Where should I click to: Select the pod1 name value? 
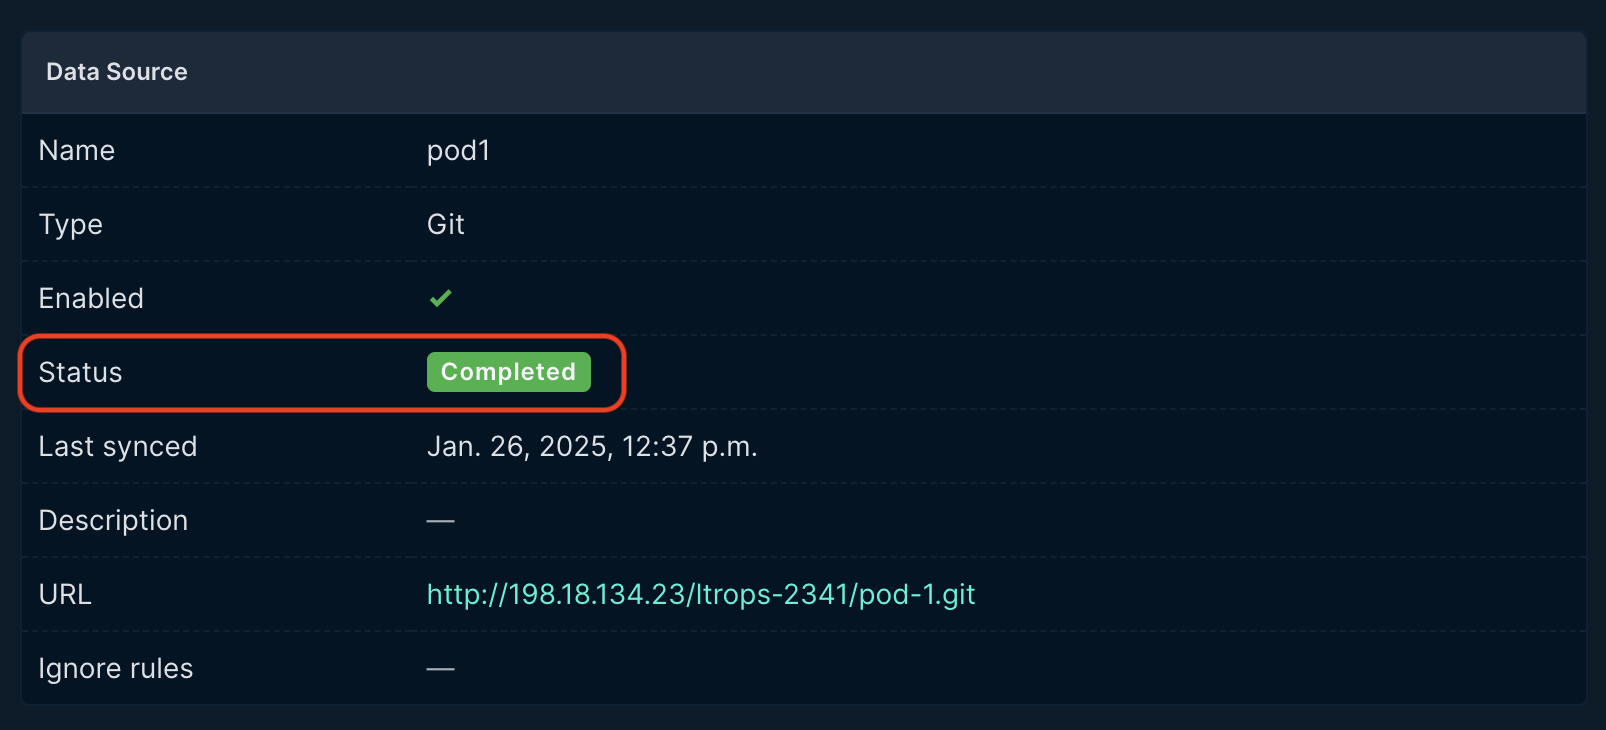pyautogui.click(x=458, y=150)
